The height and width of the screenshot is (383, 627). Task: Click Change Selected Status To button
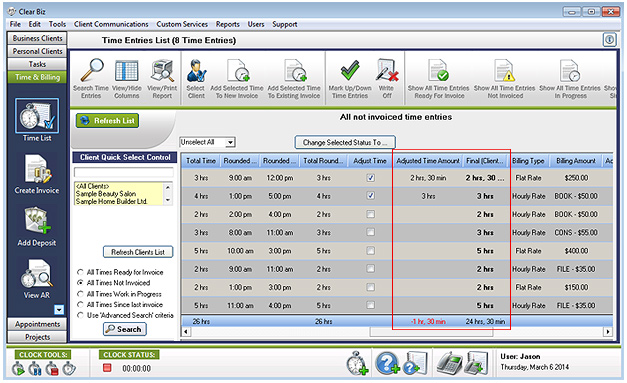[345, 142]
